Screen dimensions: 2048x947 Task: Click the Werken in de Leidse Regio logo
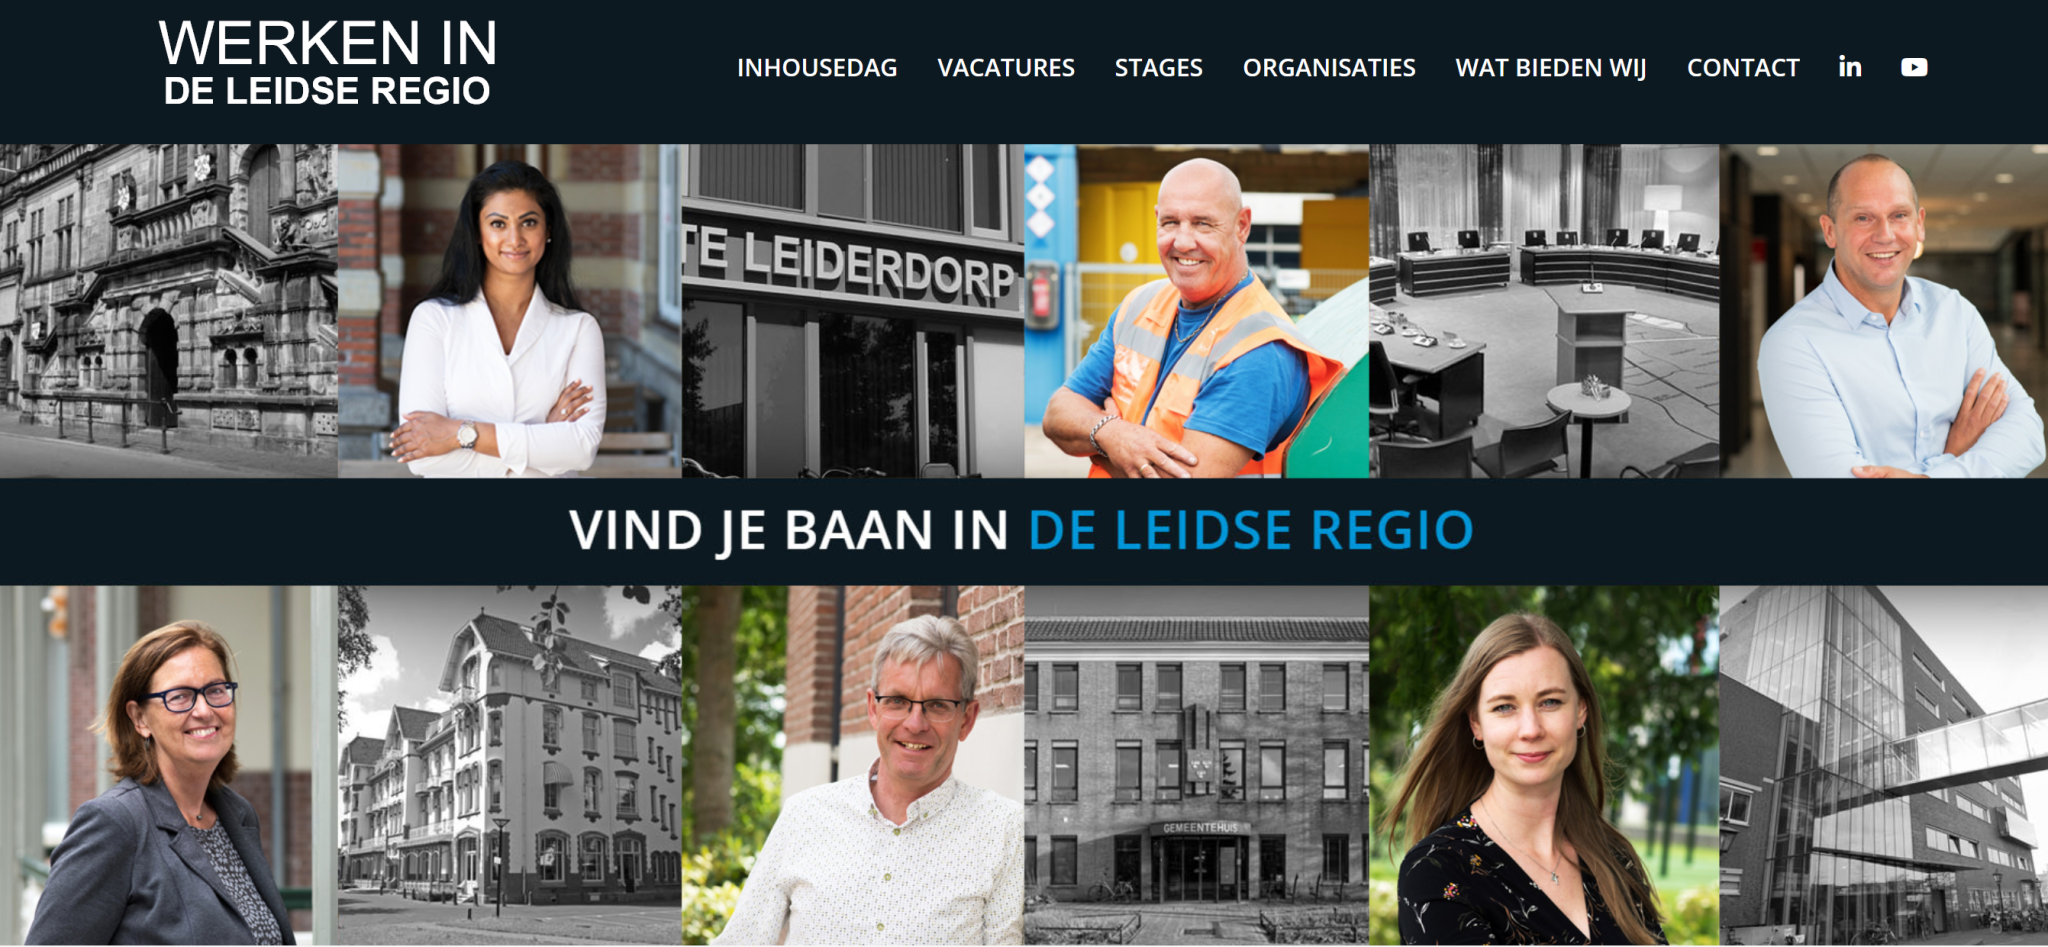[327, 62]
